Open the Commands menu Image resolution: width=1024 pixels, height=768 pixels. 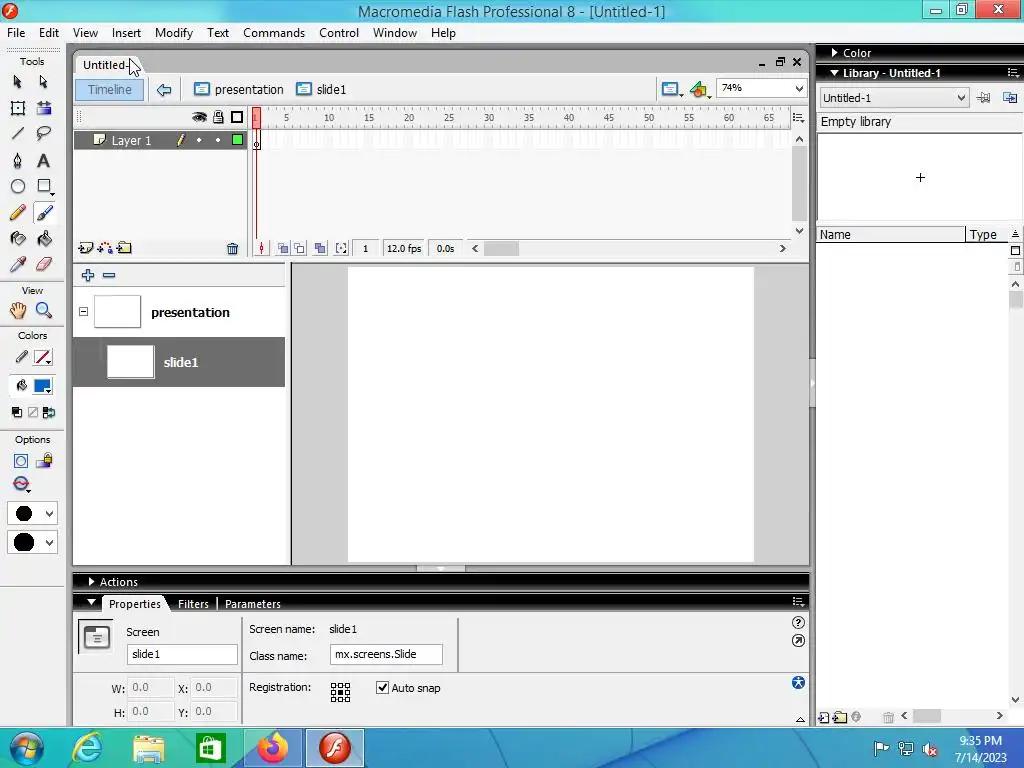point(274,33)
